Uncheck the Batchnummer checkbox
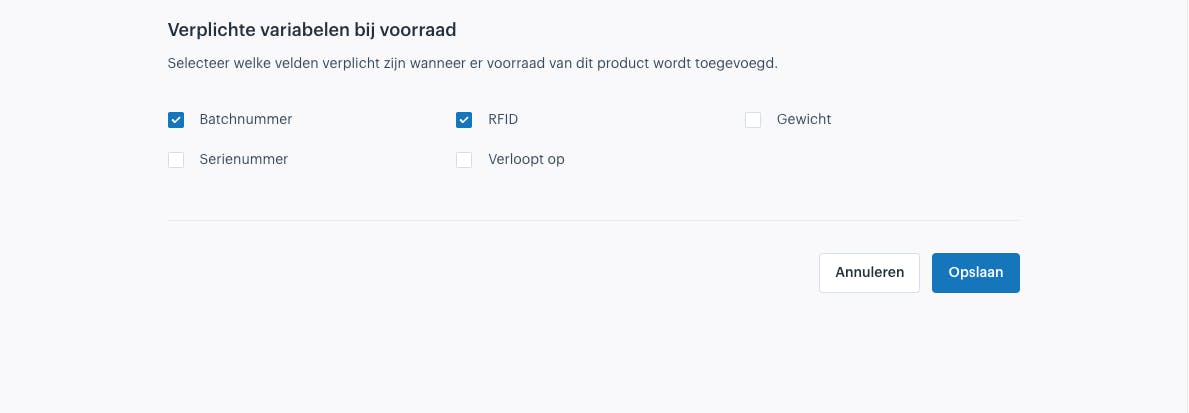 (x=176, y=120)
